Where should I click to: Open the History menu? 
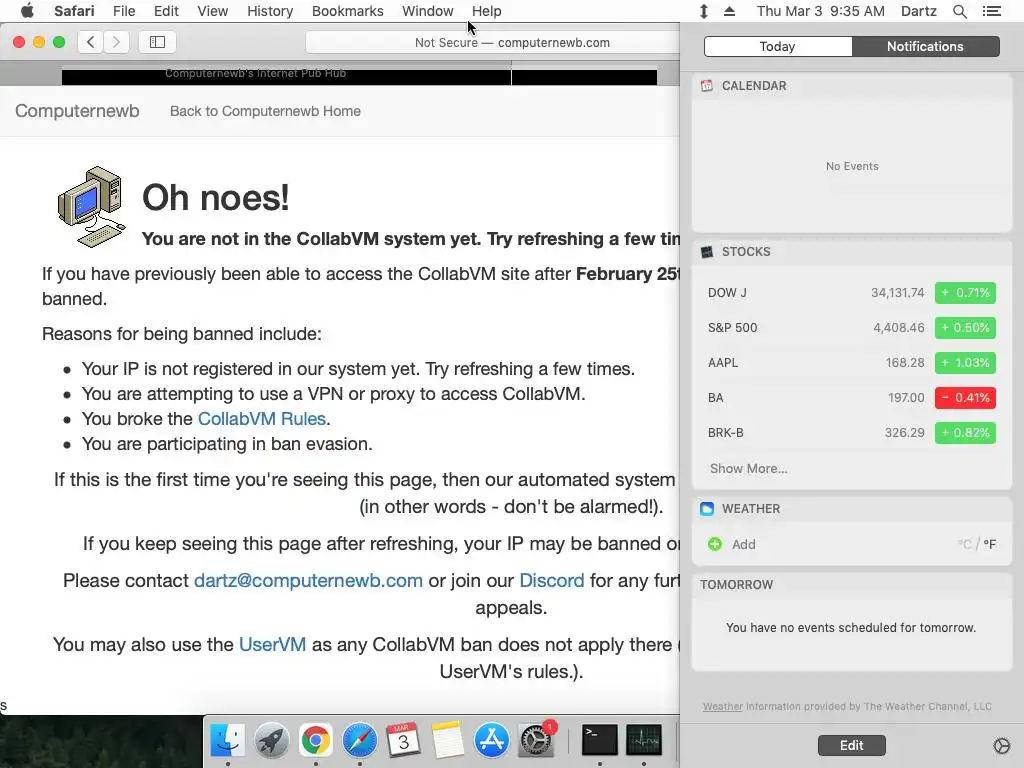click(270, 11)
